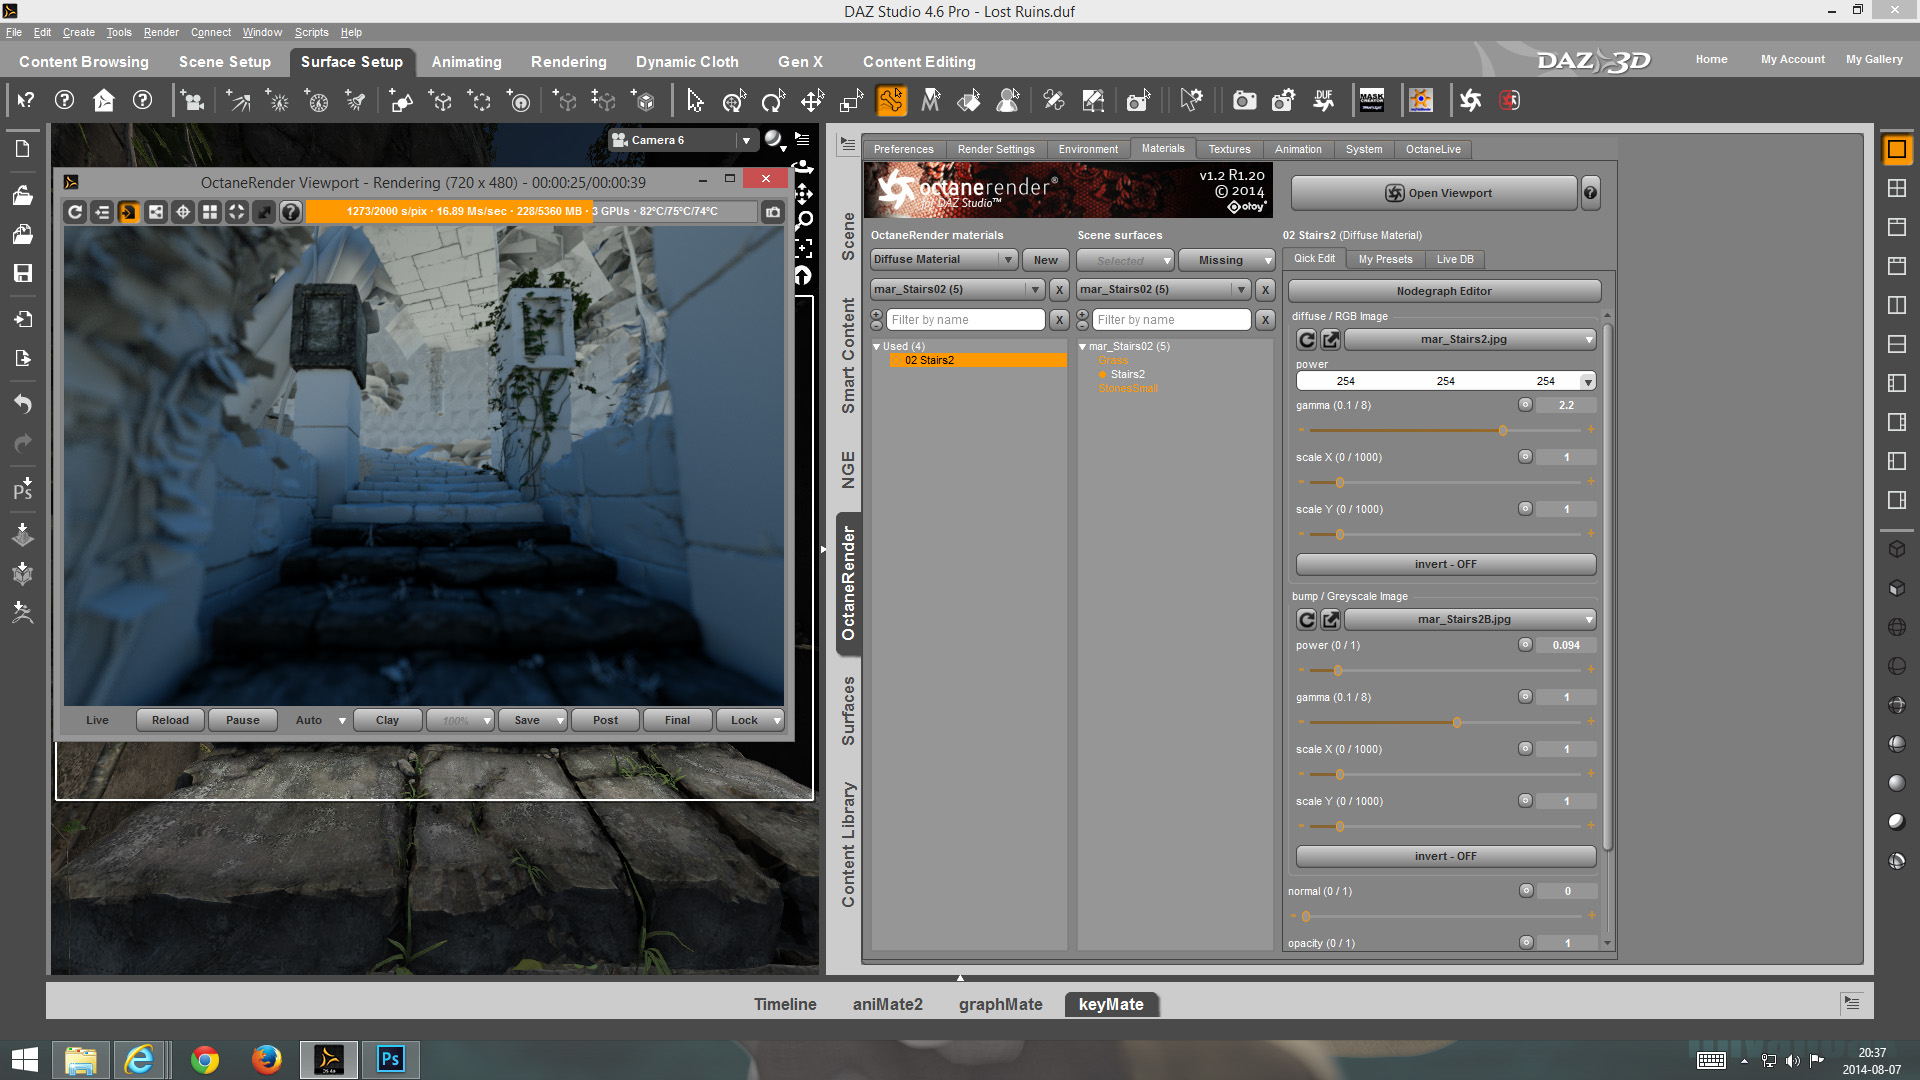This screenshot has height=1080, width=1920.
Task: Toggle diffuse invert - OFF button
Action: (x=1445, y=565)
